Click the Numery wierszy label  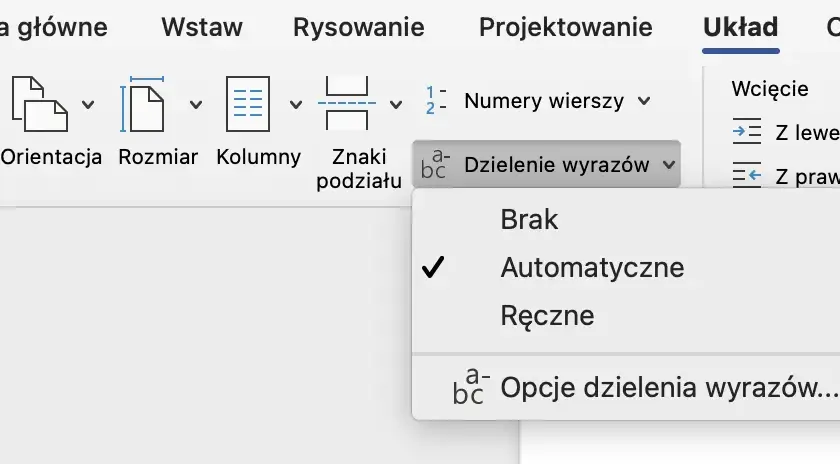pos(544,101)
